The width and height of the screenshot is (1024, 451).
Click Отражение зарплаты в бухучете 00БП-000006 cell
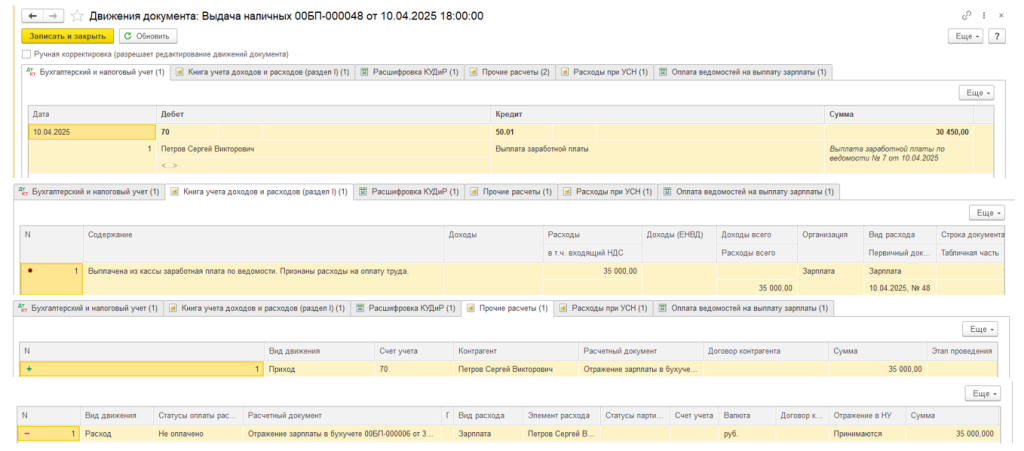point(343,433)
